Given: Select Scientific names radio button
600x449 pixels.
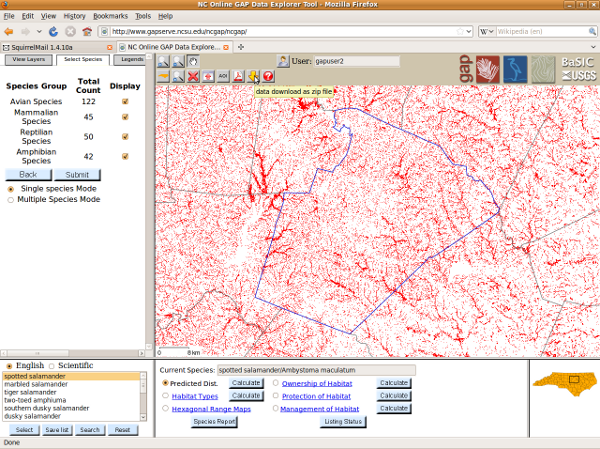Looking at the screenshot, I should (x=52, y=366).
